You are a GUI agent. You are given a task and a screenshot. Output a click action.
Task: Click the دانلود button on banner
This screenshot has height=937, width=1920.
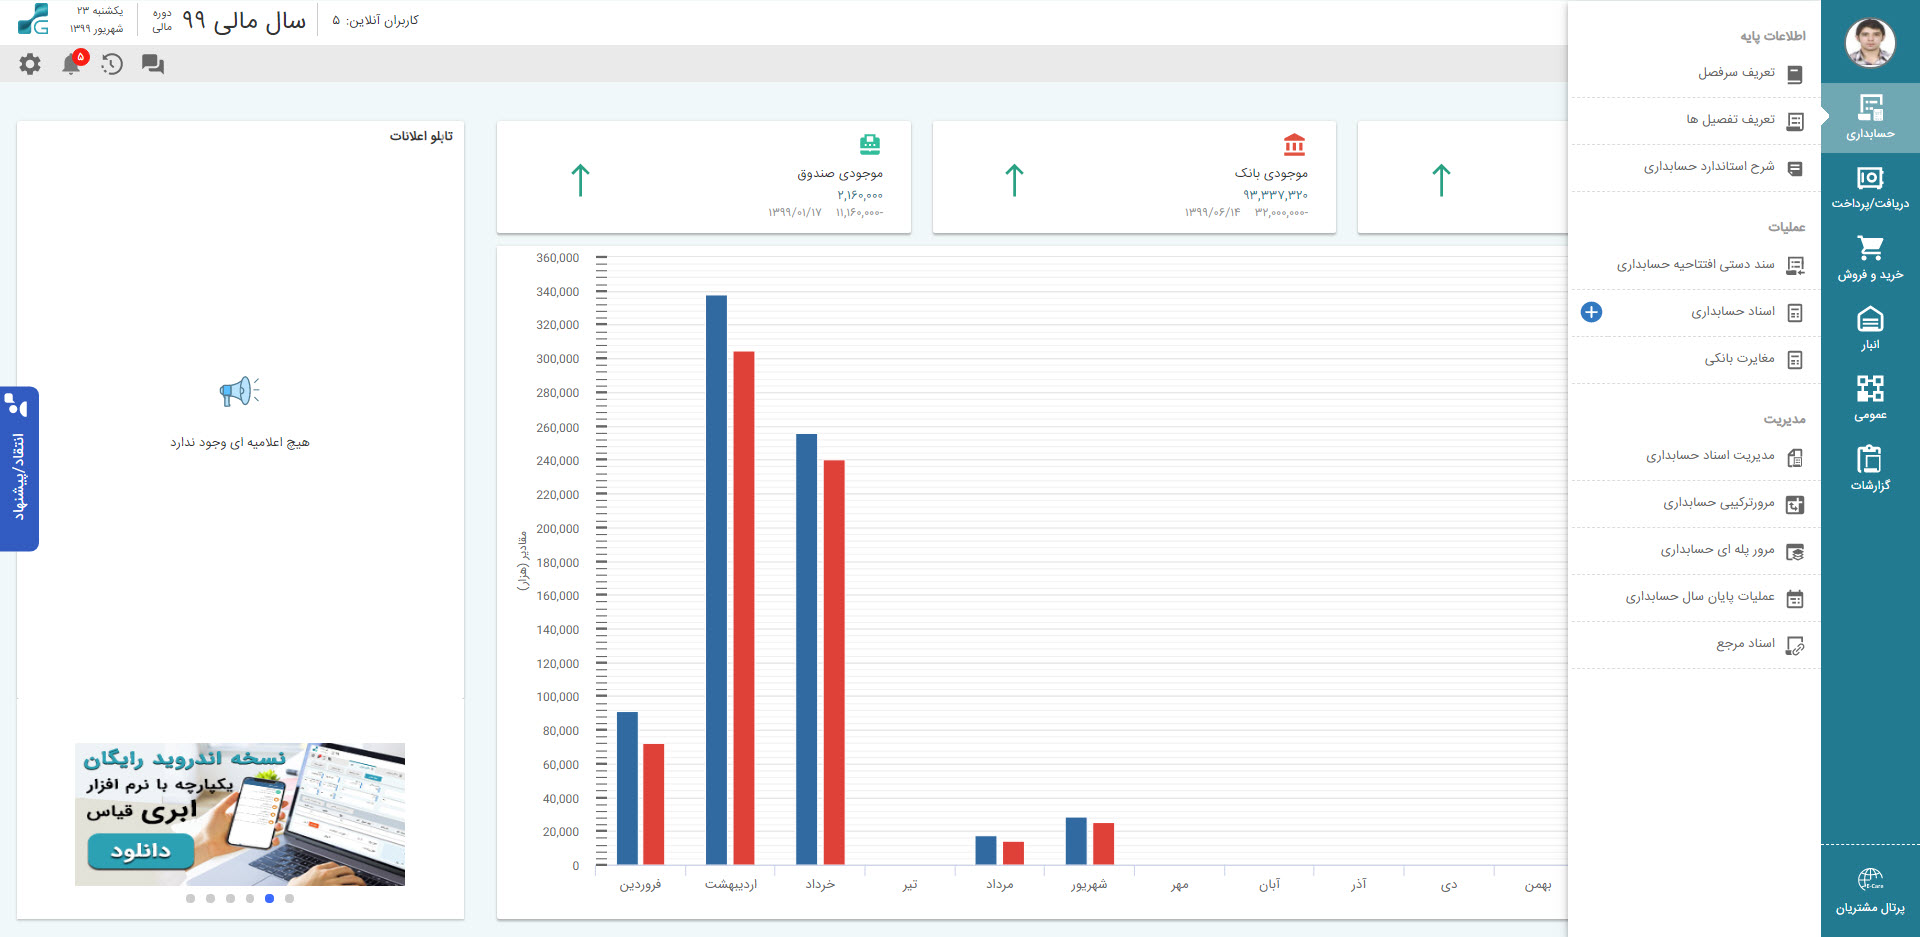tap(141, 851)
